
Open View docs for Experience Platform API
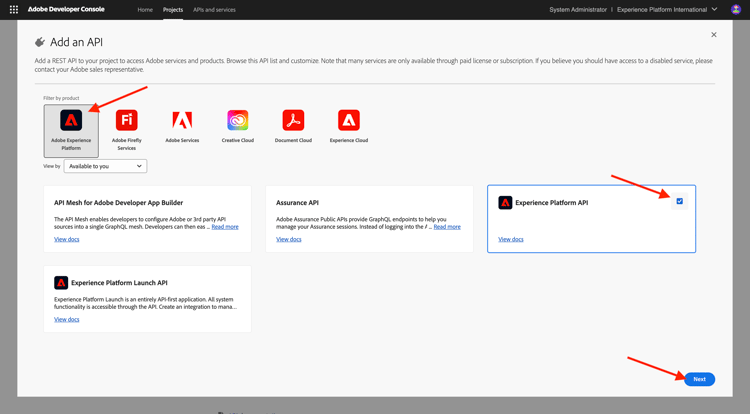(x=510, y=239)
